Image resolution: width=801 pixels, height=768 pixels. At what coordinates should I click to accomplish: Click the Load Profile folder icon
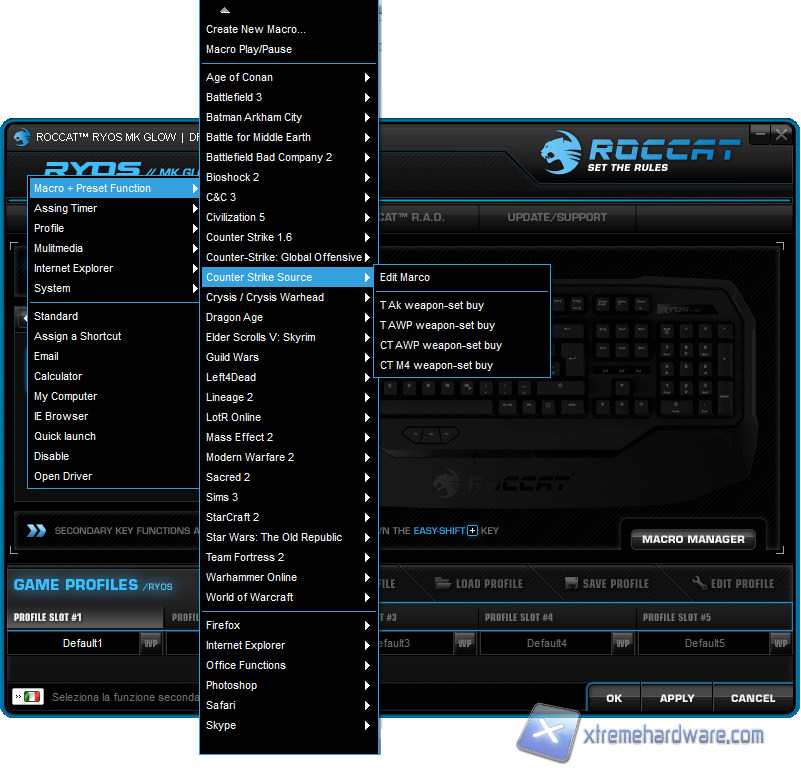point(444,583)
